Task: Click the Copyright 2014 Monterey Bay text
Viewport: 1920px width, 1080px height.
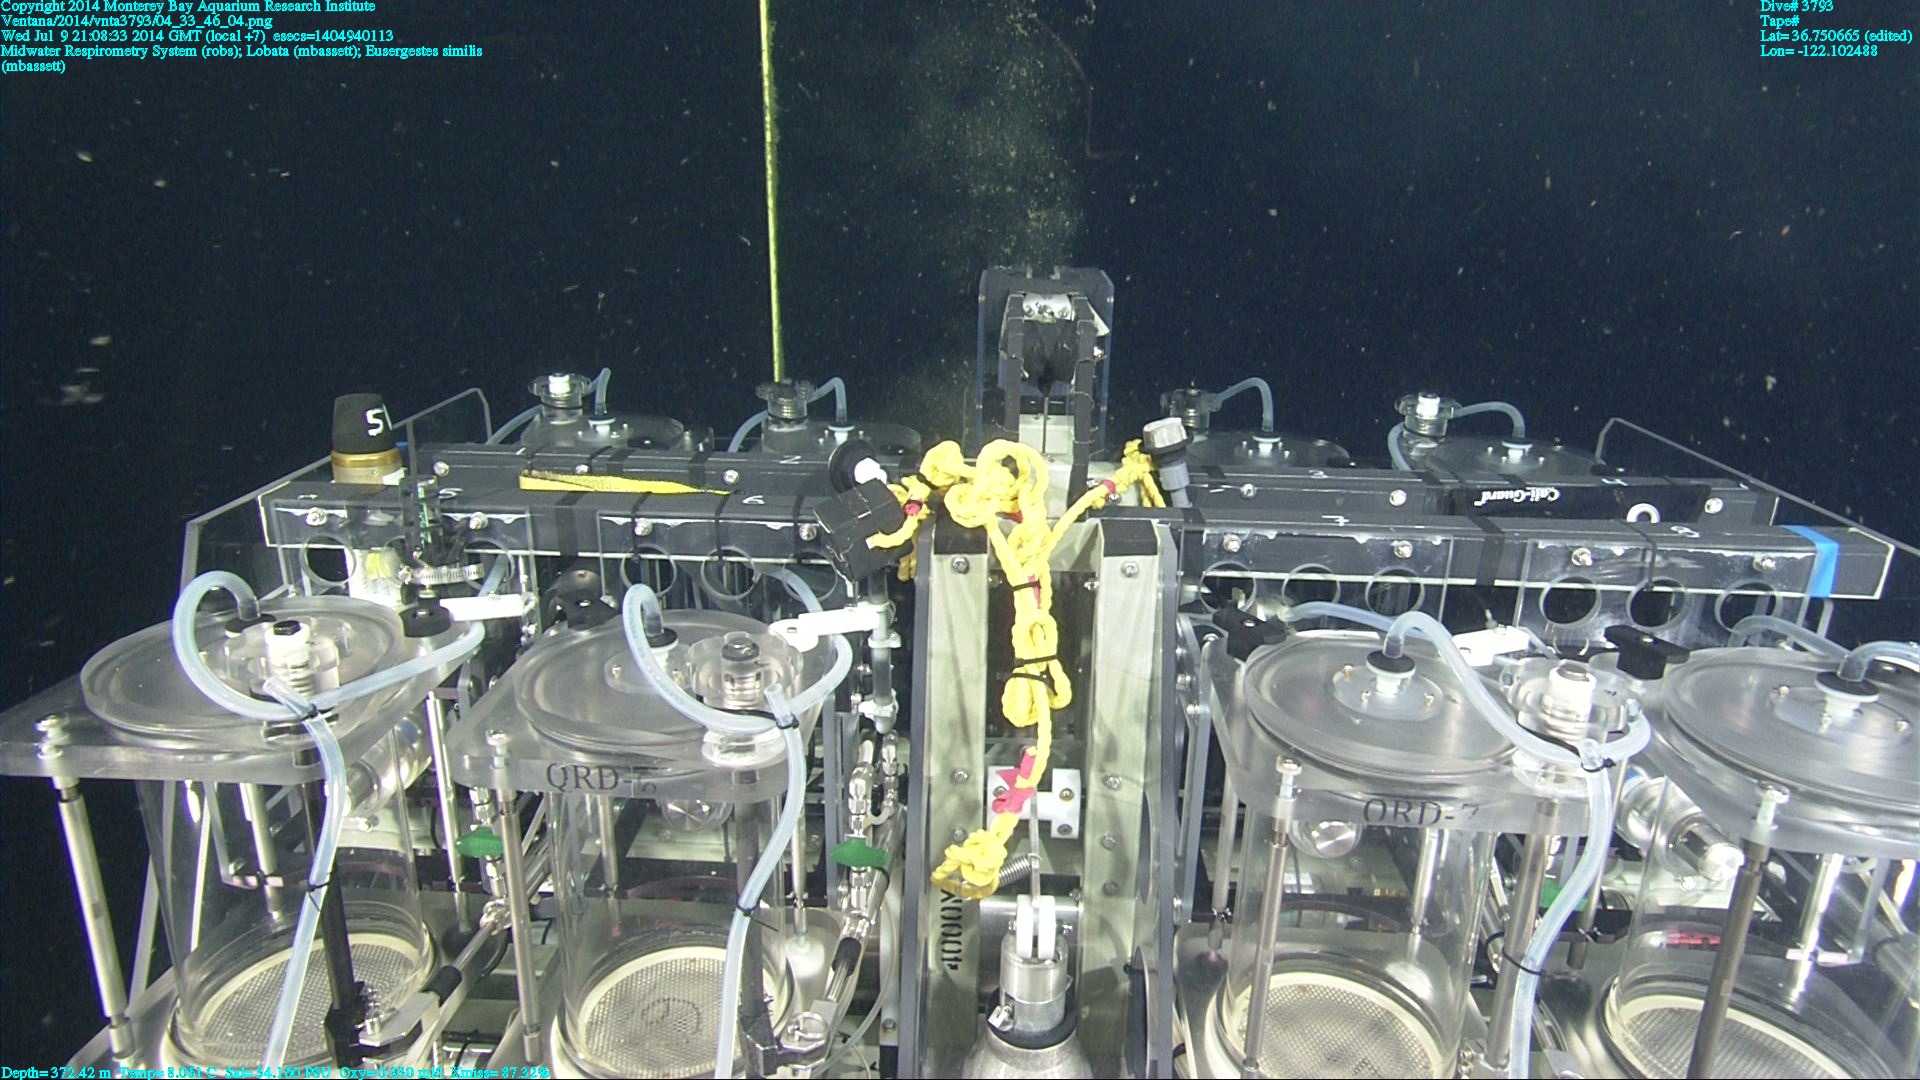Action: [x=188, y=6]
